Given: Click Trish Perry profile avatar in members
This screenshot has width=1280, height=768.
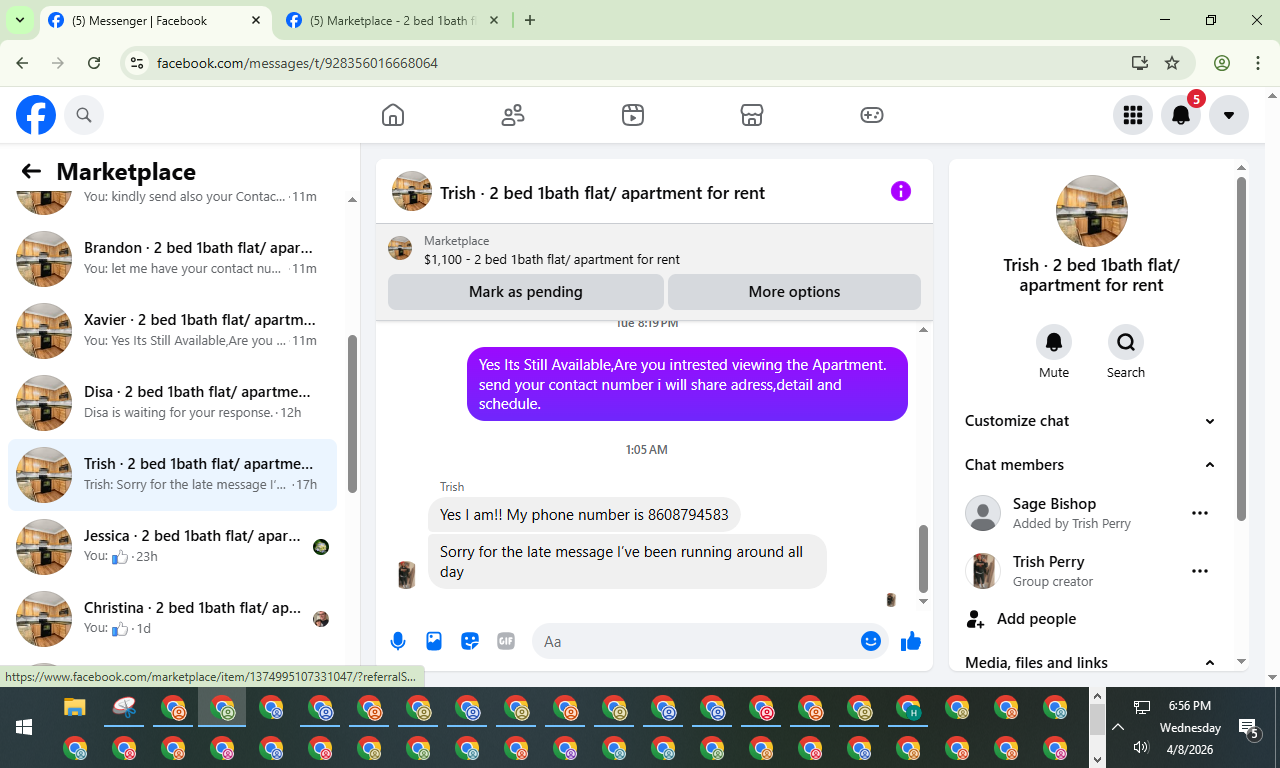Looking at the screenshot, I should pyautogui.click(x=983, y=571).
